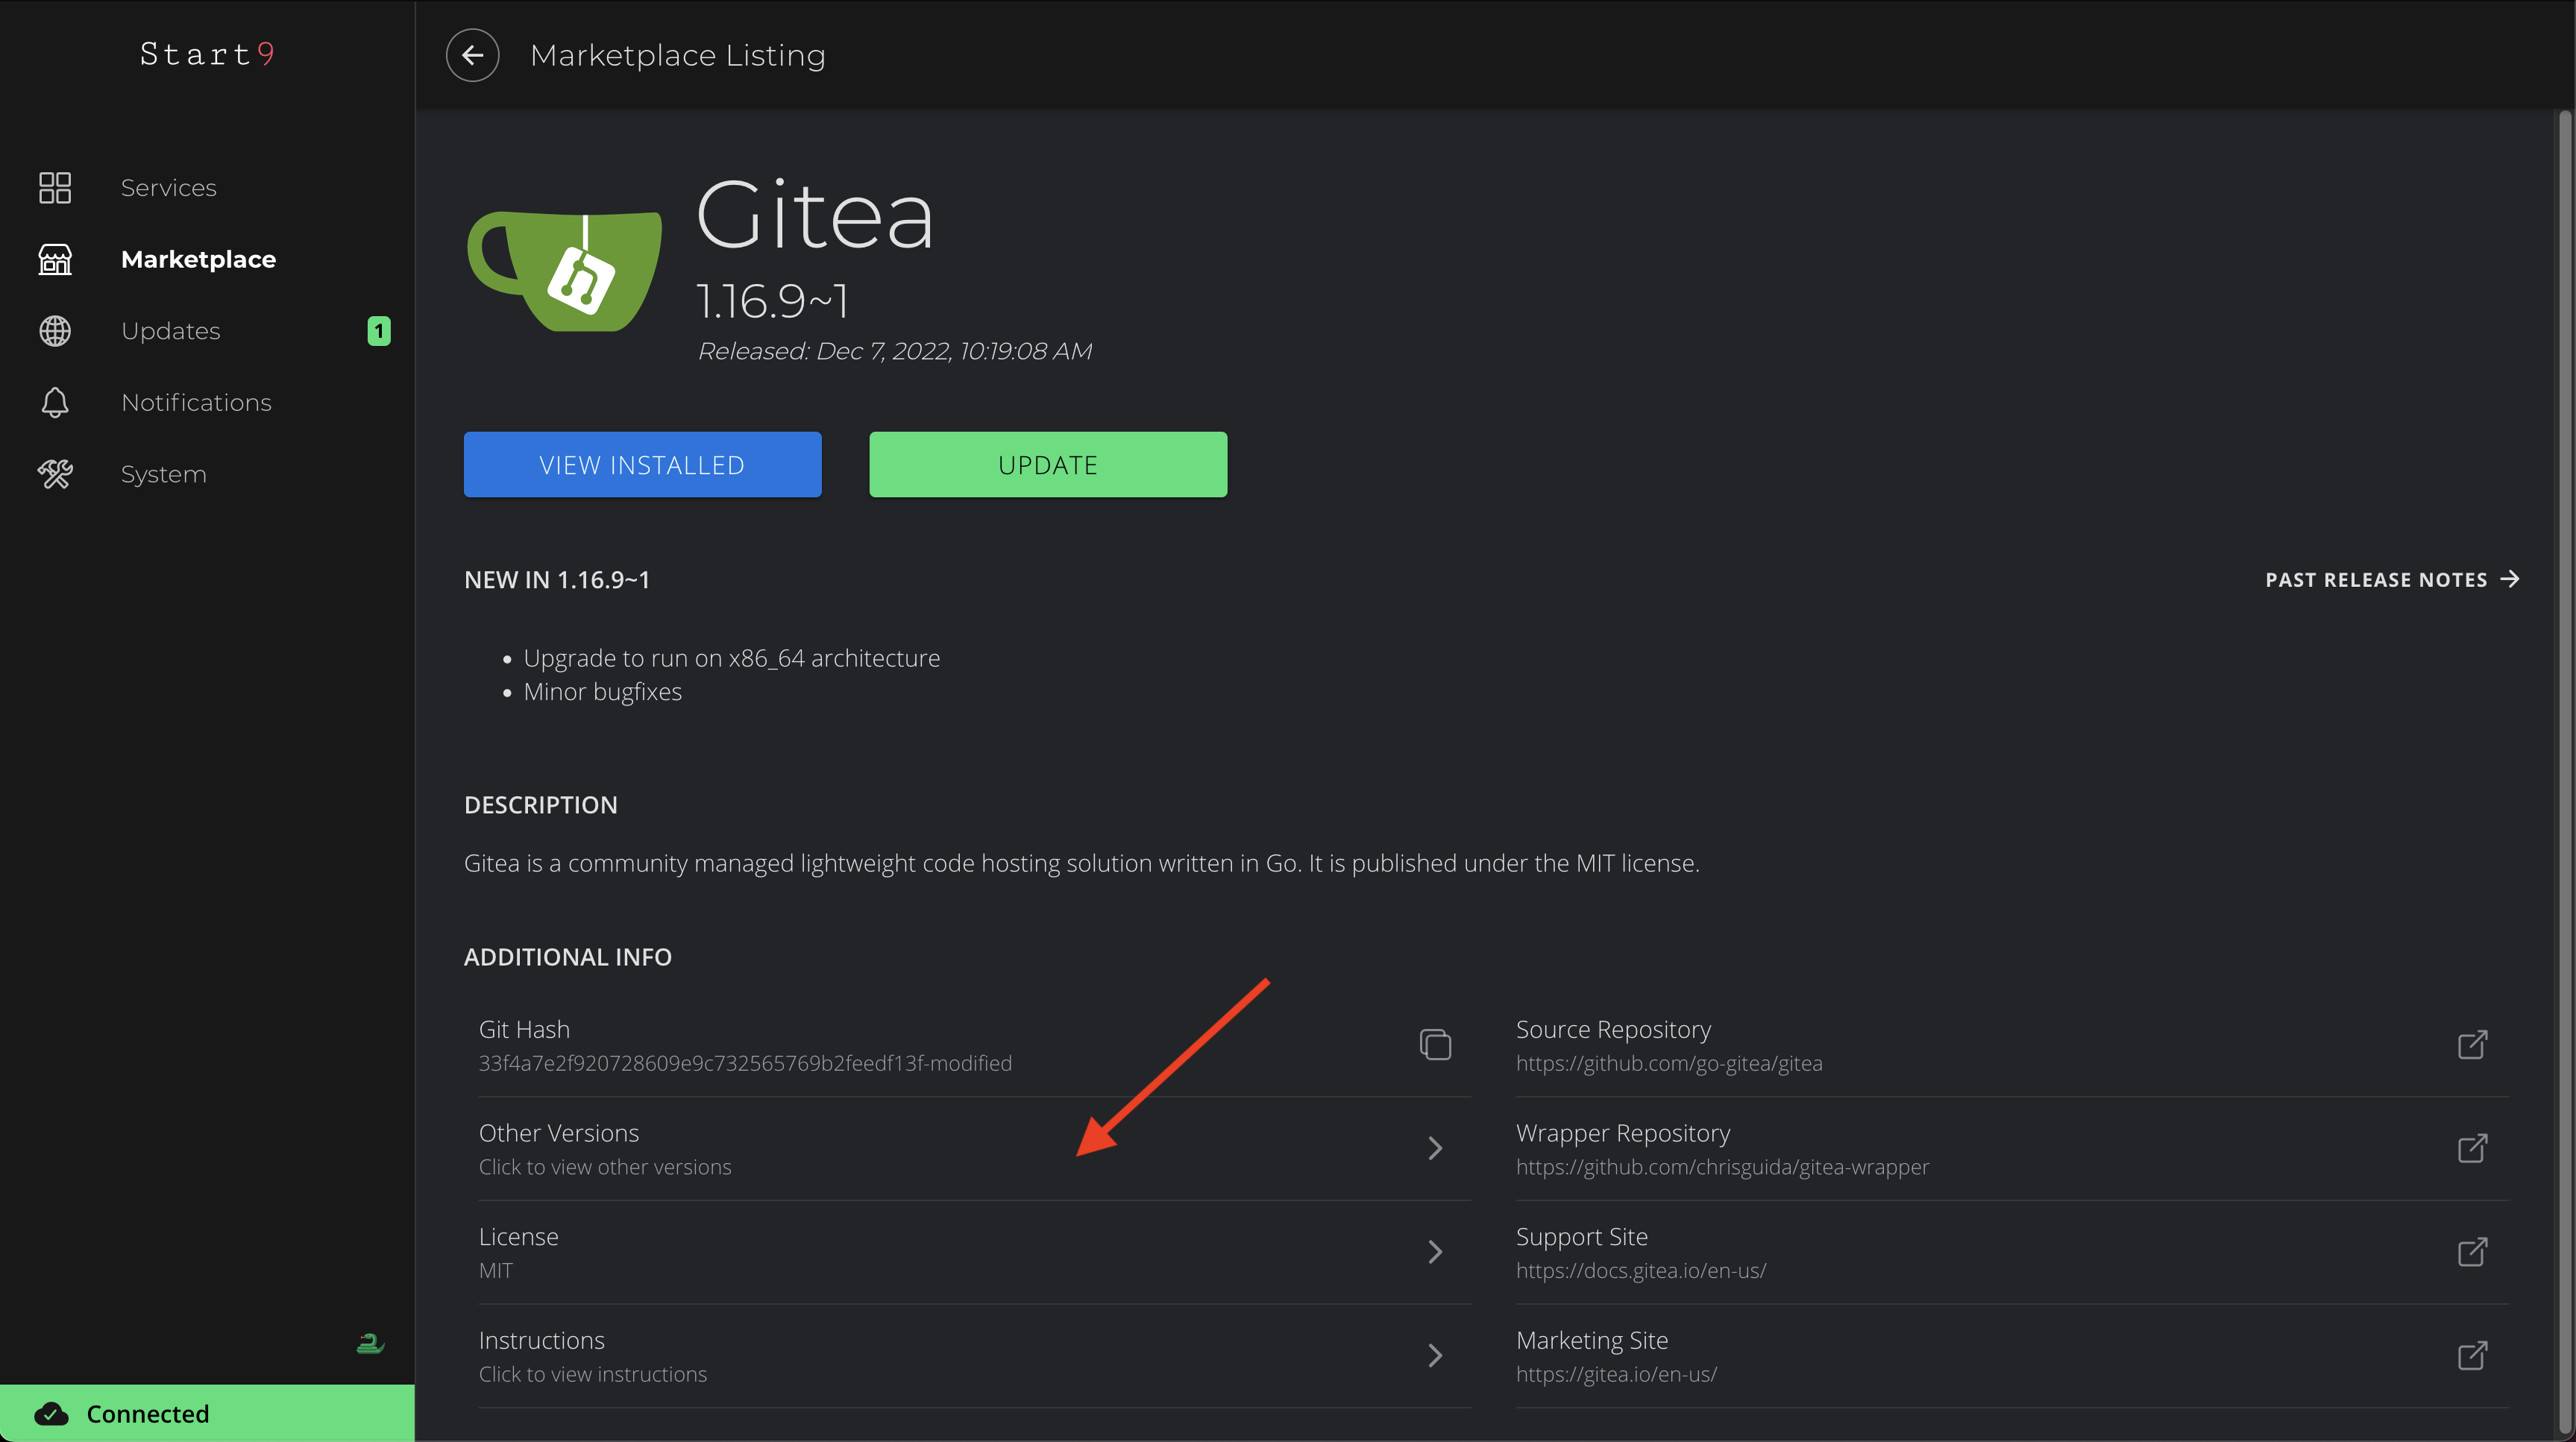The image size is (2576, 1442).
Task: Open Support Site external link icon
Action: click(x=2472, y=1251)
